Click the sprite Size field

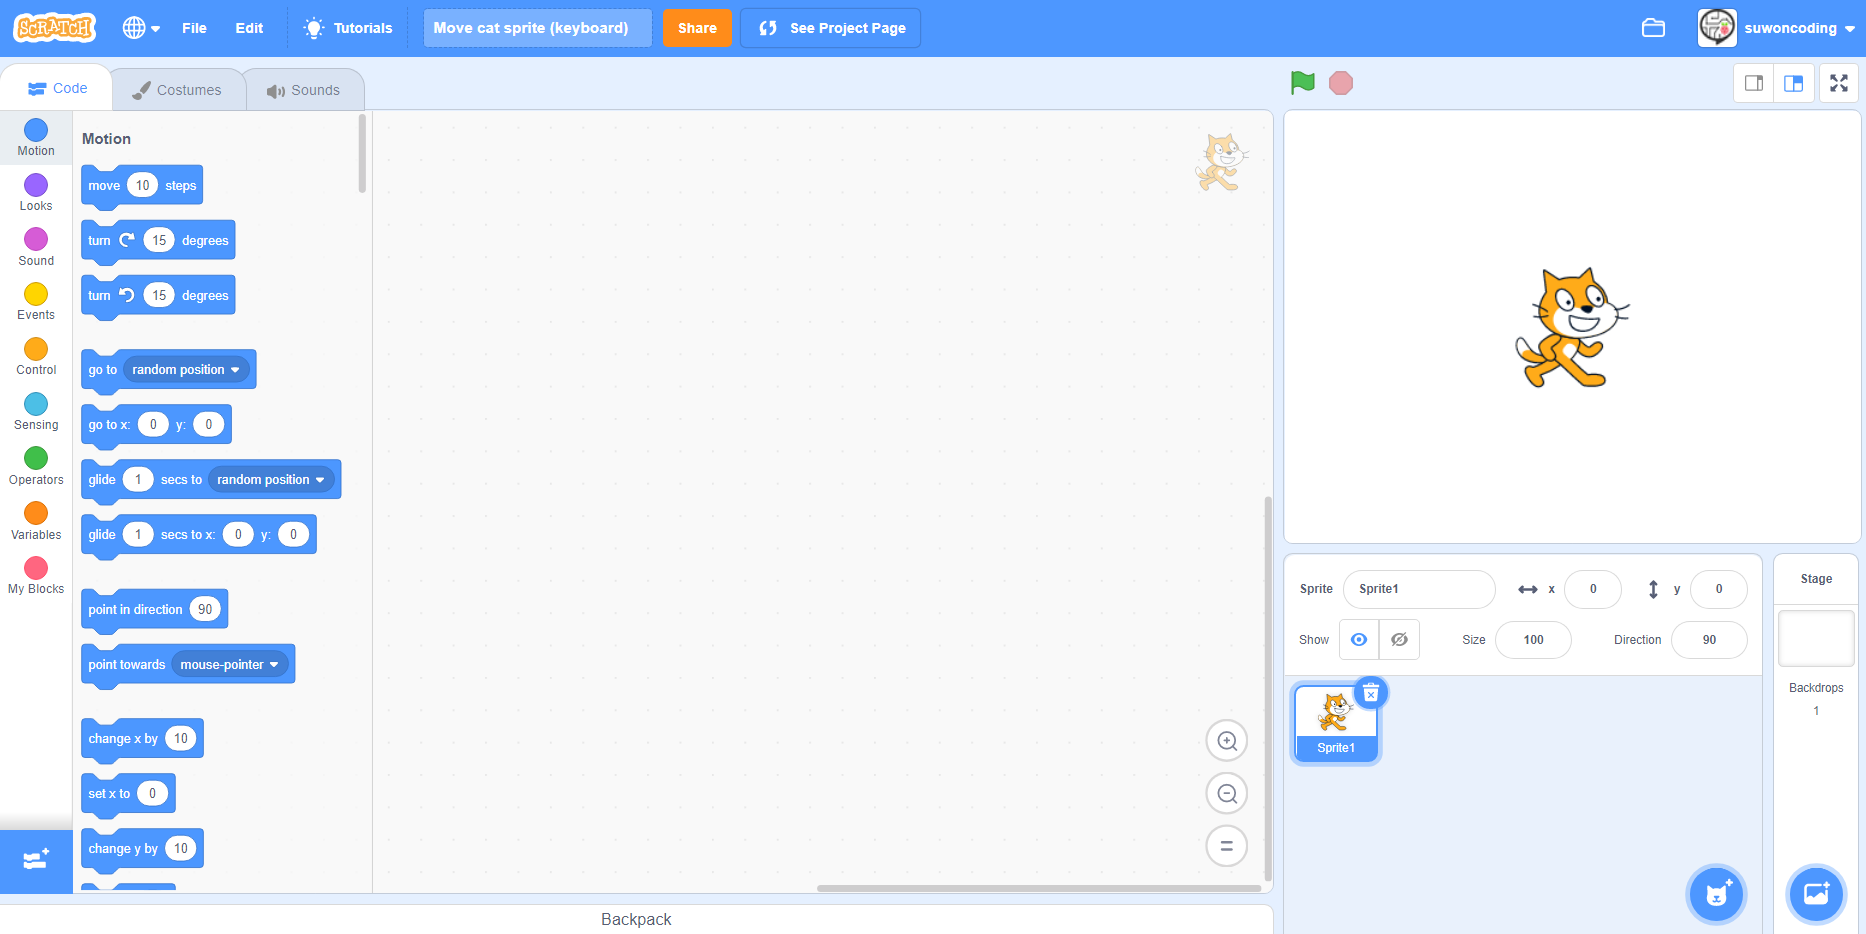[1533, 640]
